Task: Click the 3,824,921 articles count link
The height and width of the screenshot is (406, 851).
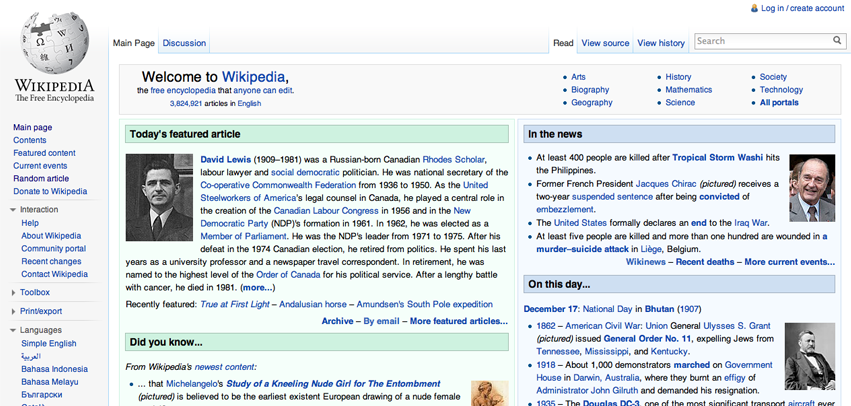Action: [x=186, y=103]
